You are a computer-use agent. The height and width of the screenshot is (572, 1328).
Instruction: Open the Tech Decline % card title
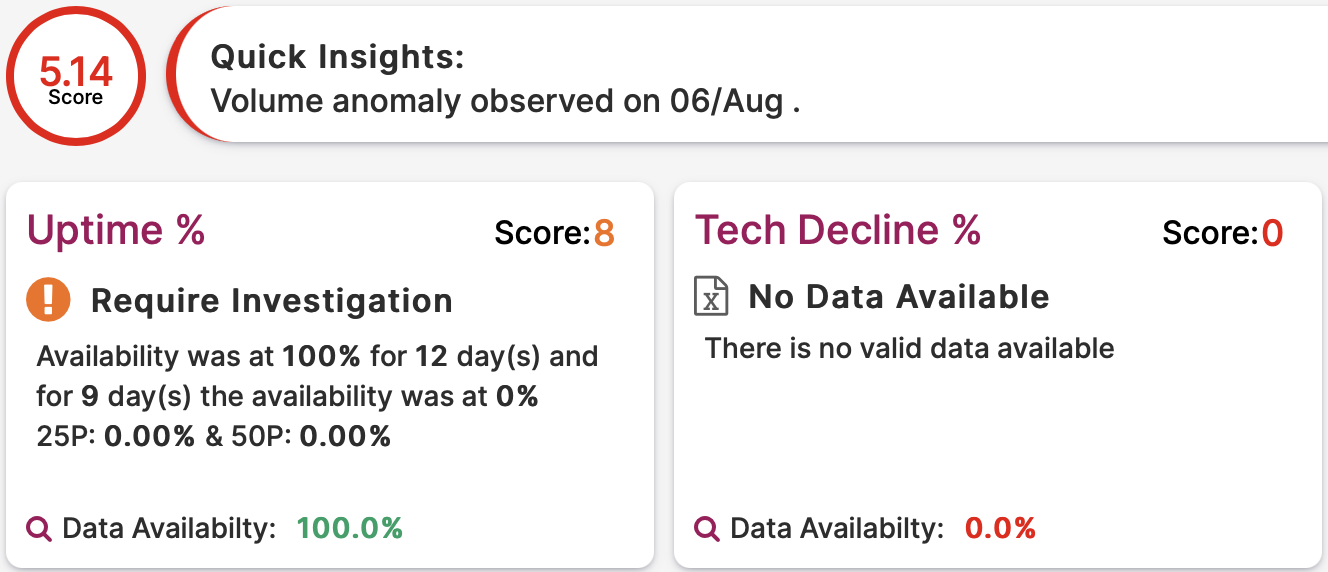tap(838, 230)
